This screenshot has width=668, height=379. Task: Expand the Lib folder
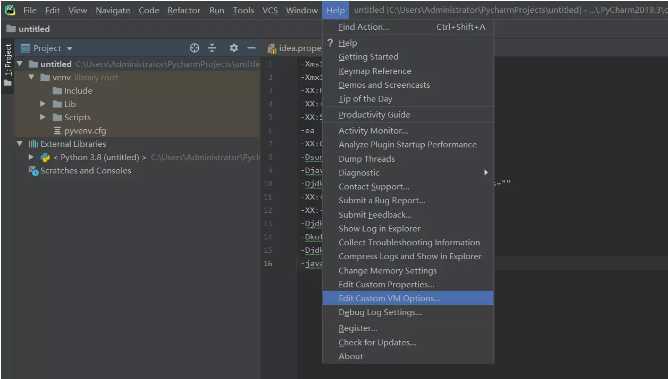[x=43, y=104]
